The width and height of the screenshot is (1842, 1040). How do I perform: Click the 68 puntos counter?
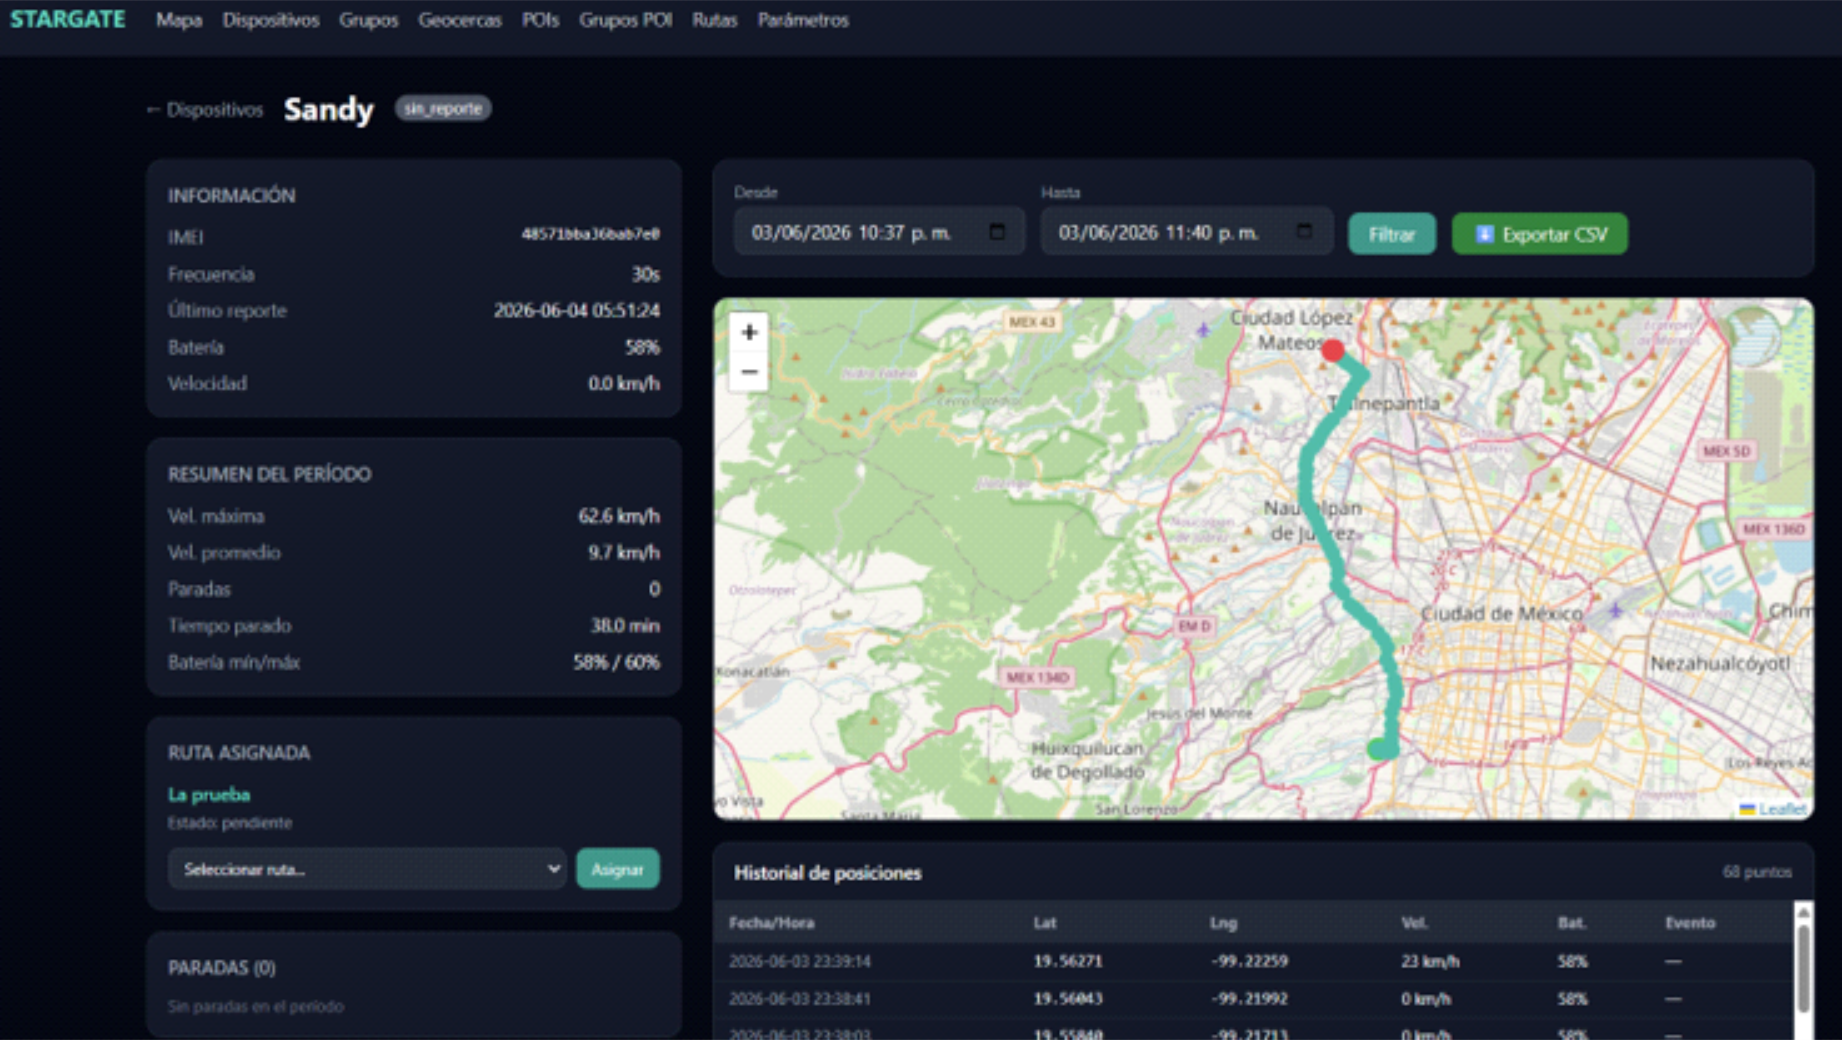click(1757, 872)
